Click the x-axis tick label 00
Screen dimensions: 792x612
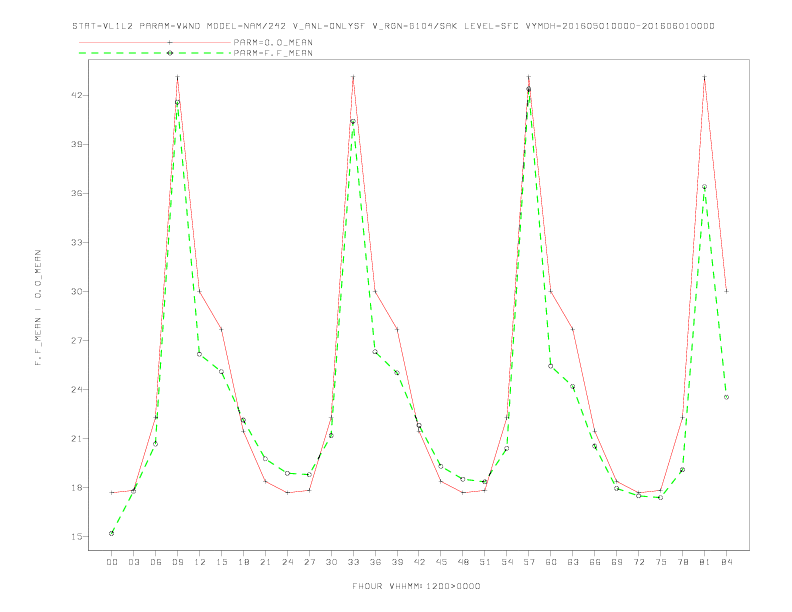coord(112,562)
